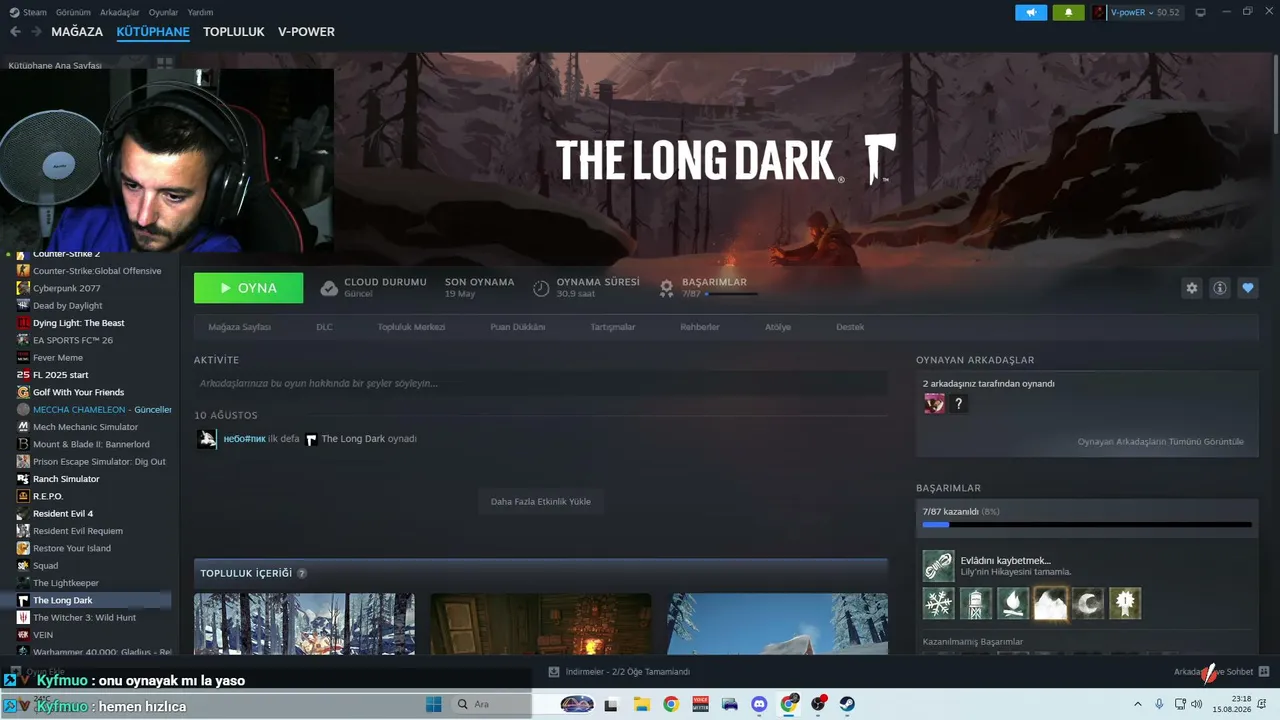Click Oynayan Arkadaşların Tümünü Görüntüle link
1280x720 pixels.
pos(1160,442)
